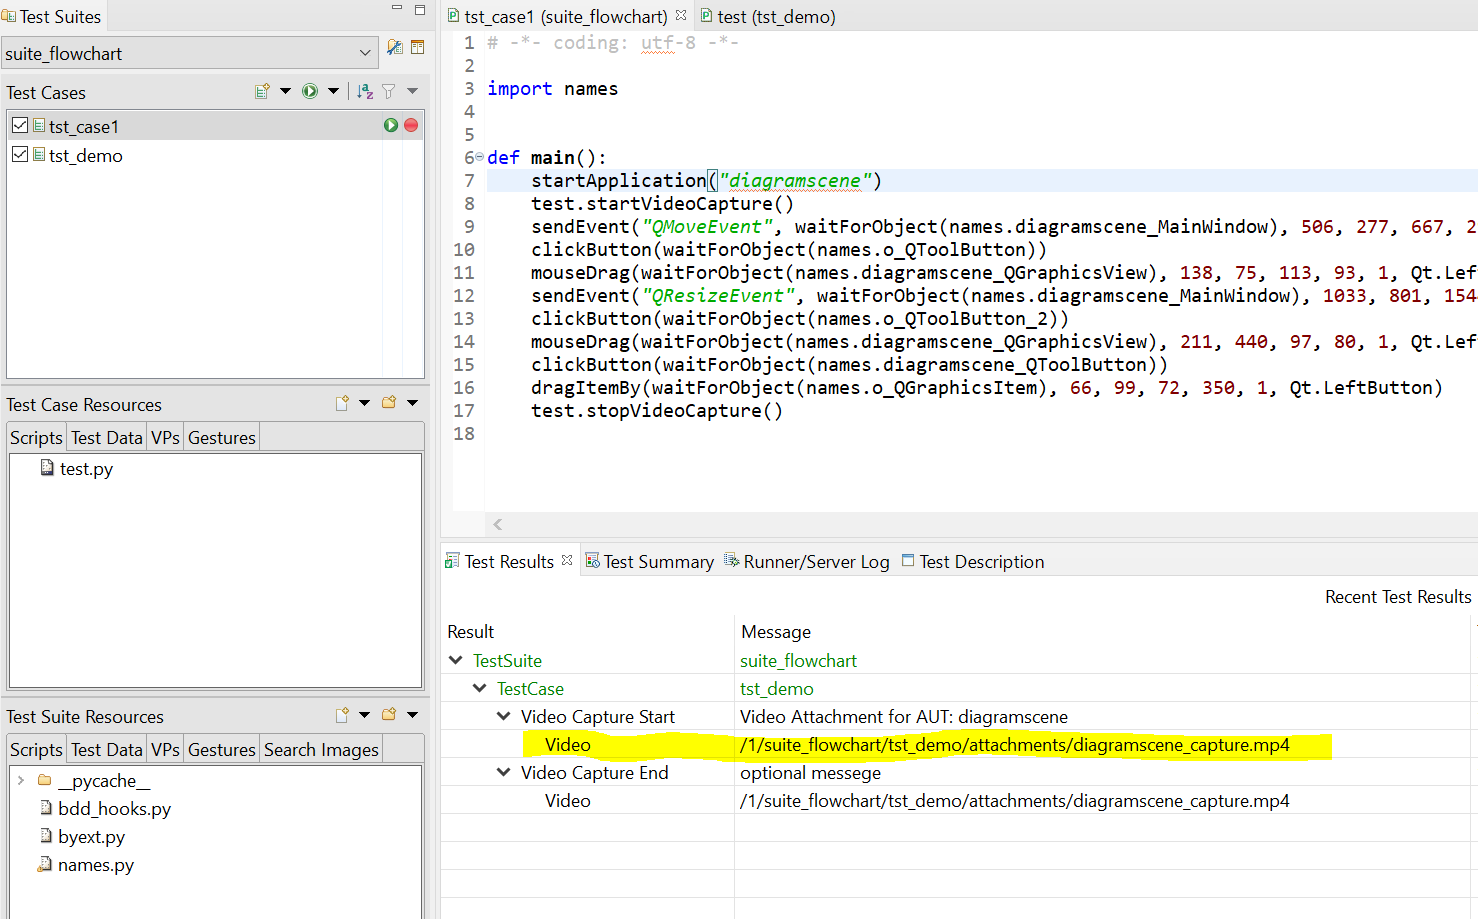Open the test case filter icon
This screenshot has width=1478, height=919.
(x=388, y=90)
